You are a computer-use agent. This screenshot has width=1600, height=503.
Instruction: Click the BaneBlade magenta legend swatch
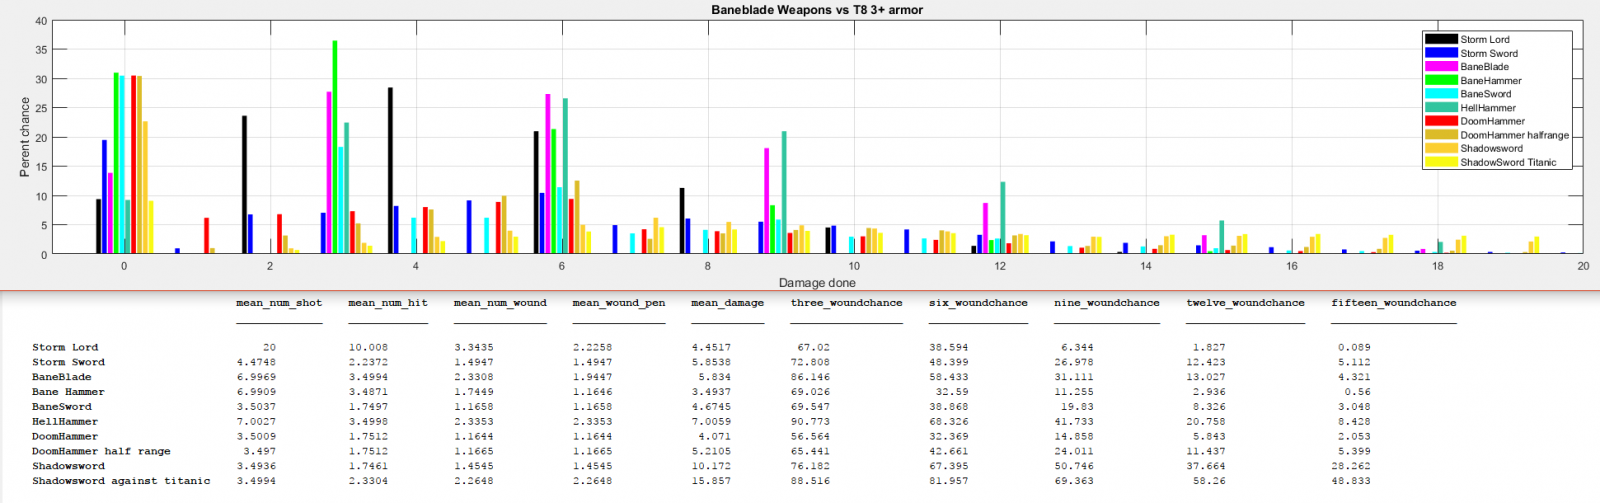[x=1441, y=67]
